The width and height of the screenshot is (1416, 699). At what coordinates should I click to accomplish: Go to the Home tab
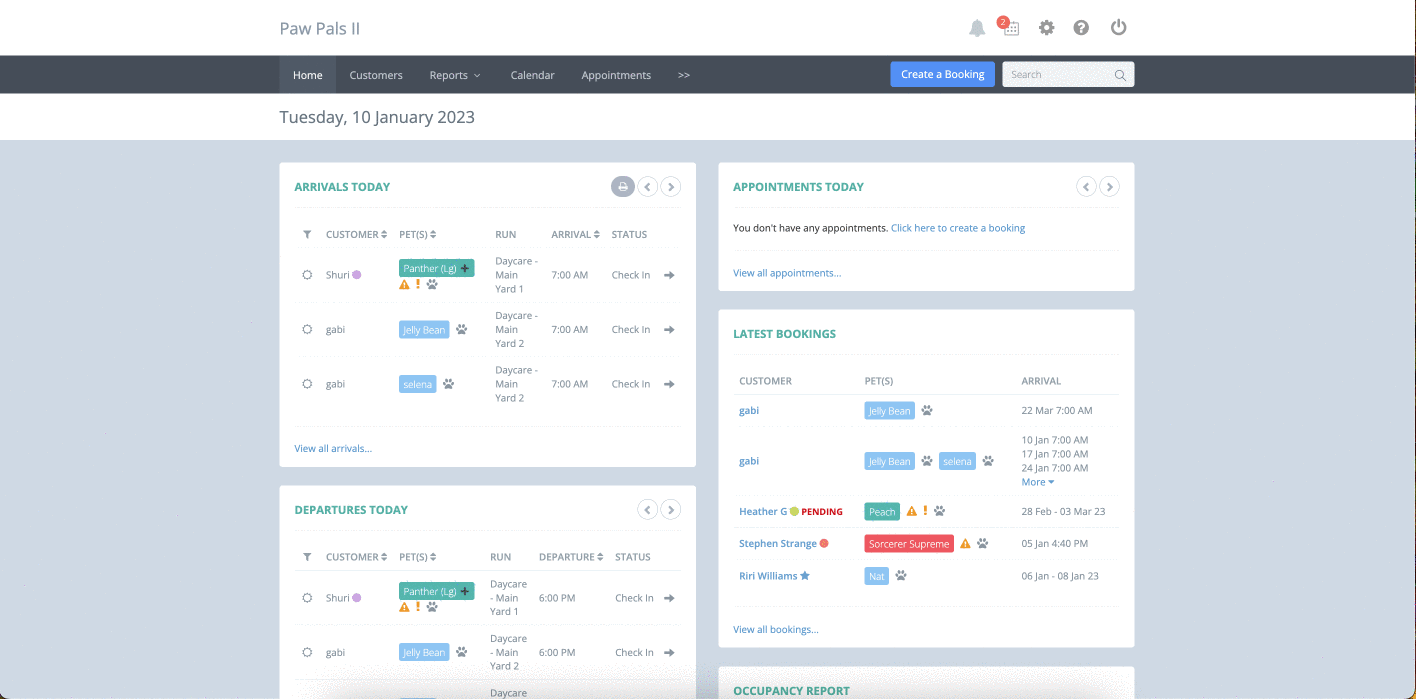click(308, 75)
